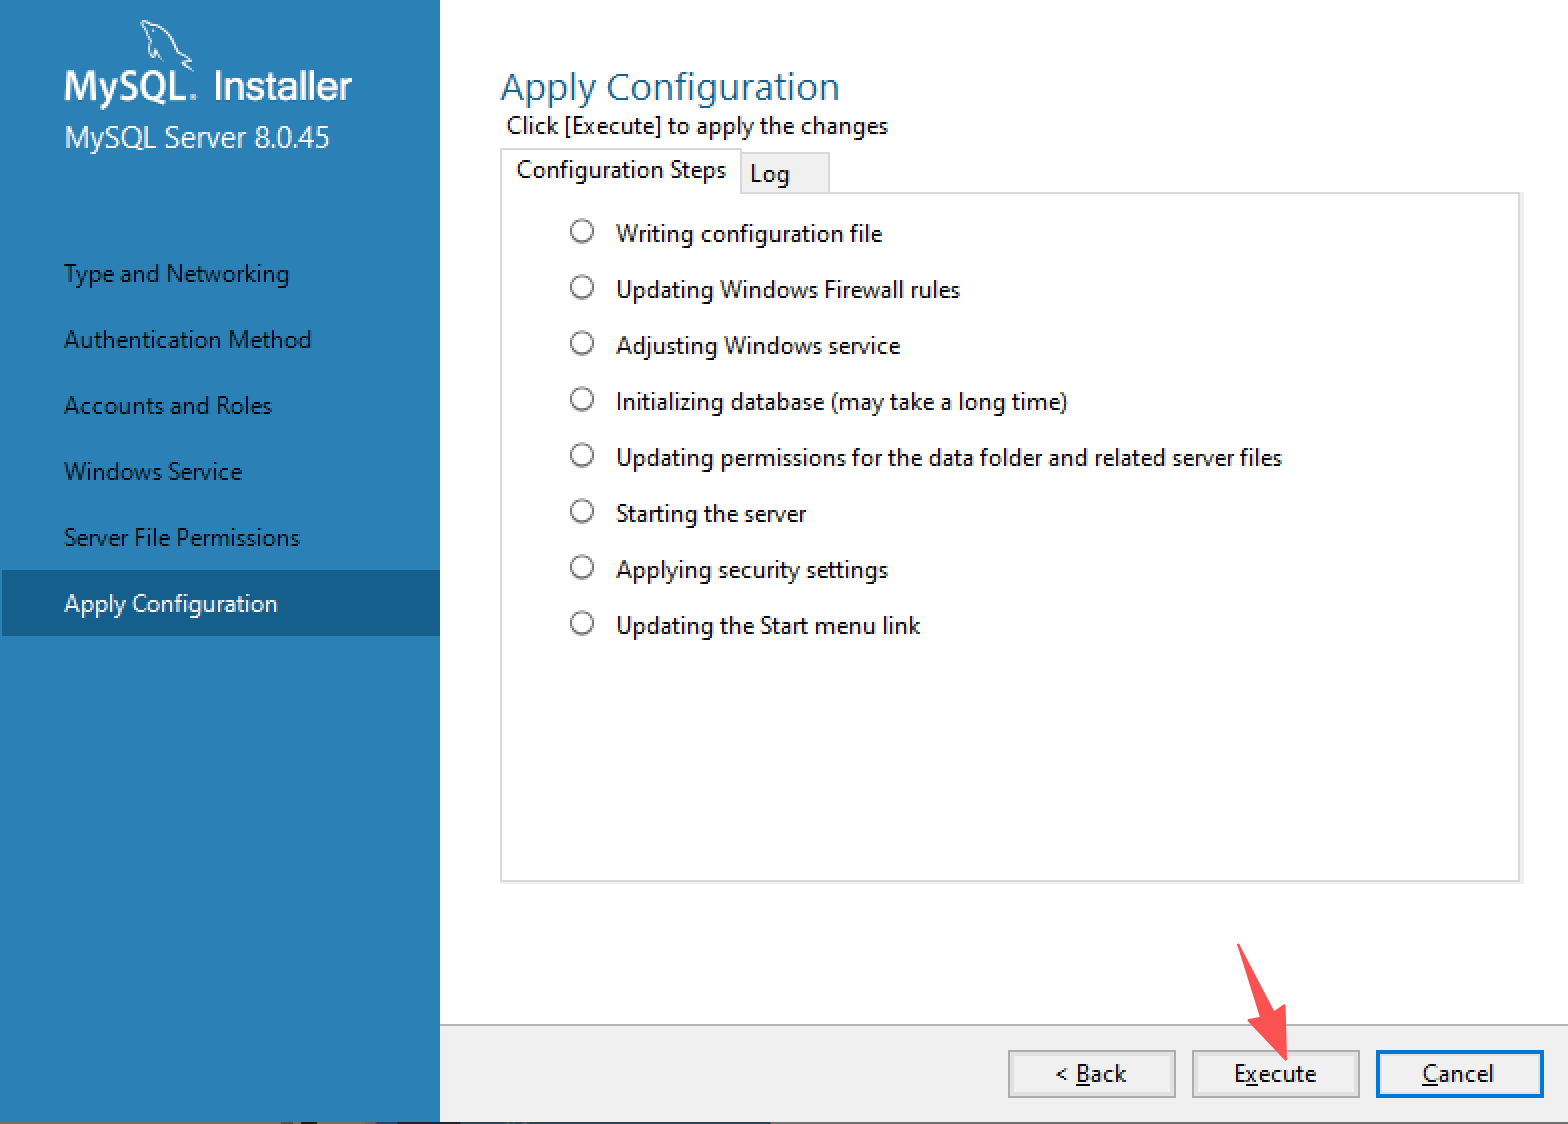Click status circle for Starting the server
Image resolution: width=1568 pixels, height=1124 pixels.
point(582,512)
